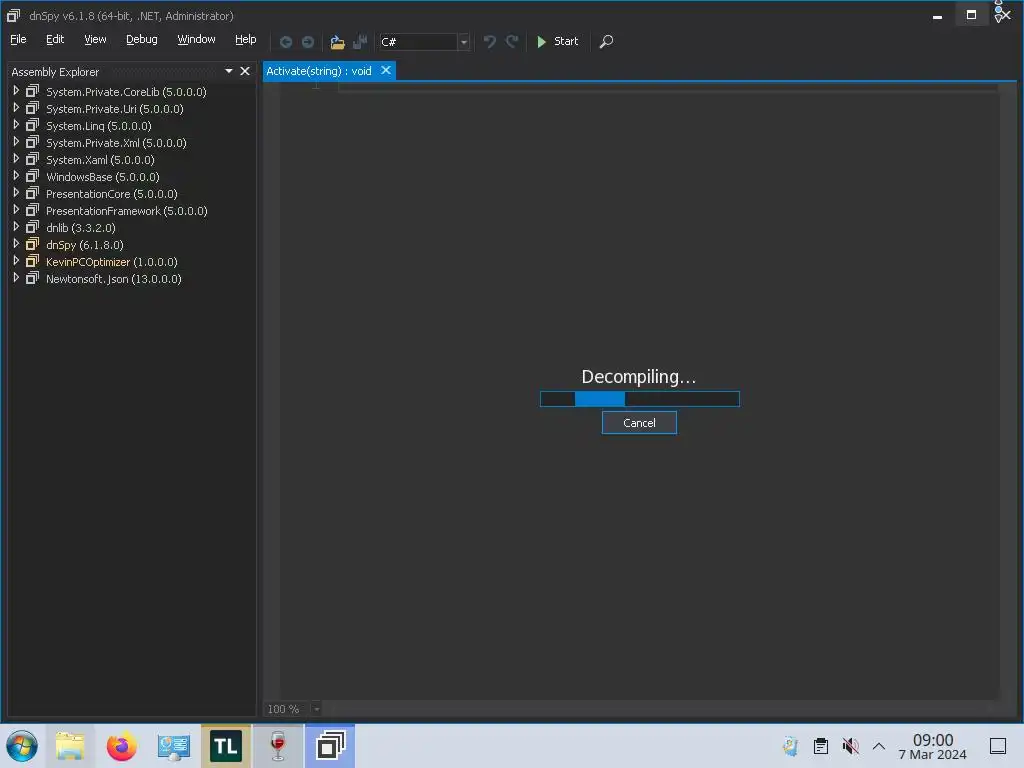Open File Explorer from taskbar
Image resolution: width=1024 pixels, height=768 pixels.
click(x=70, y=746)
